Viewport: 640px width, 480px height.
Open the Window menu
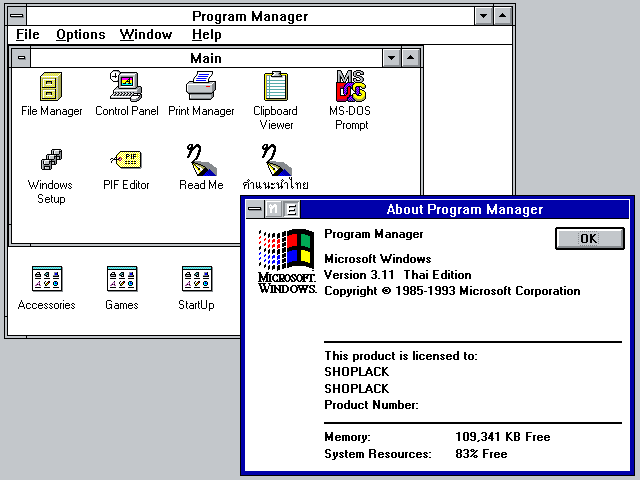tap(146, 35)
